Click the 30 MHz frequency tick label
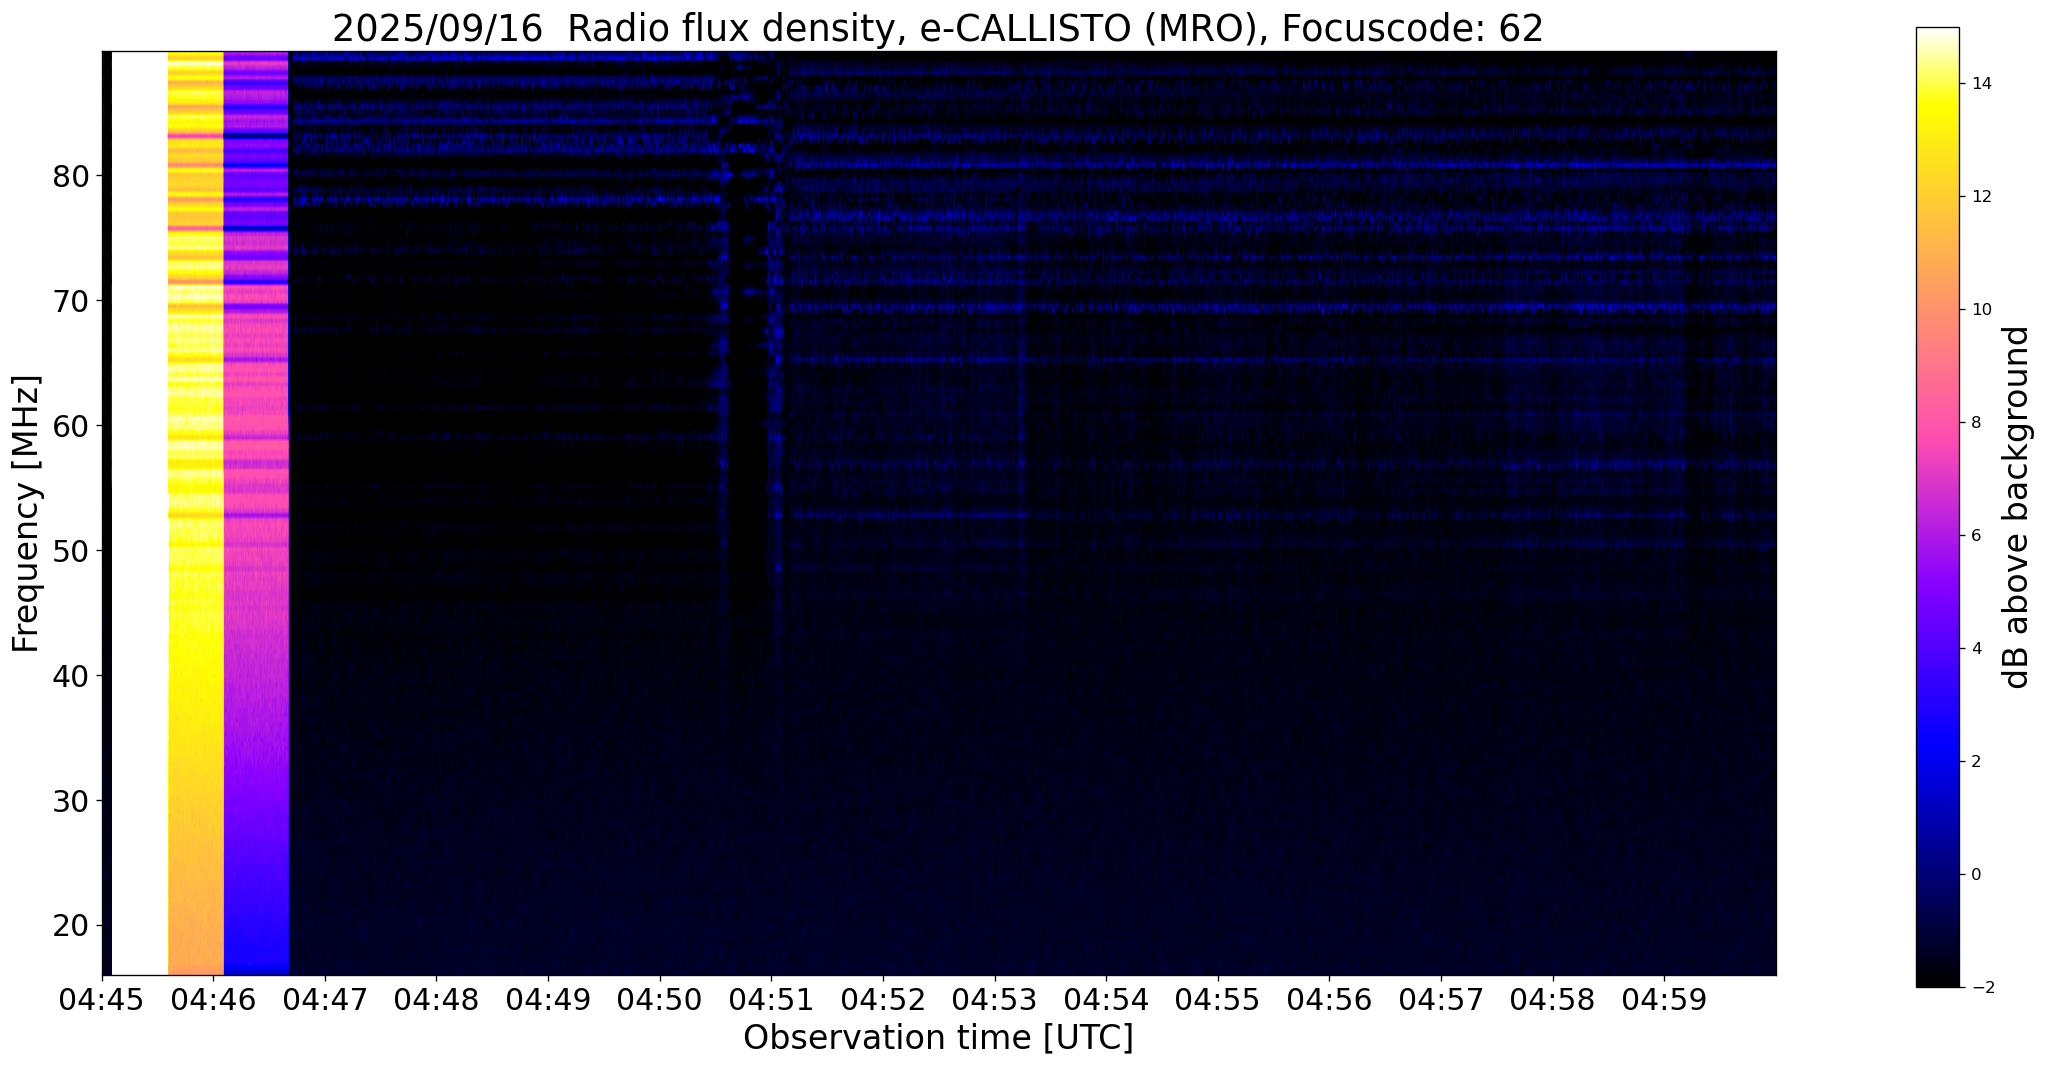The width and height of the screenshot is (2047, 1067). pos(70,802)
